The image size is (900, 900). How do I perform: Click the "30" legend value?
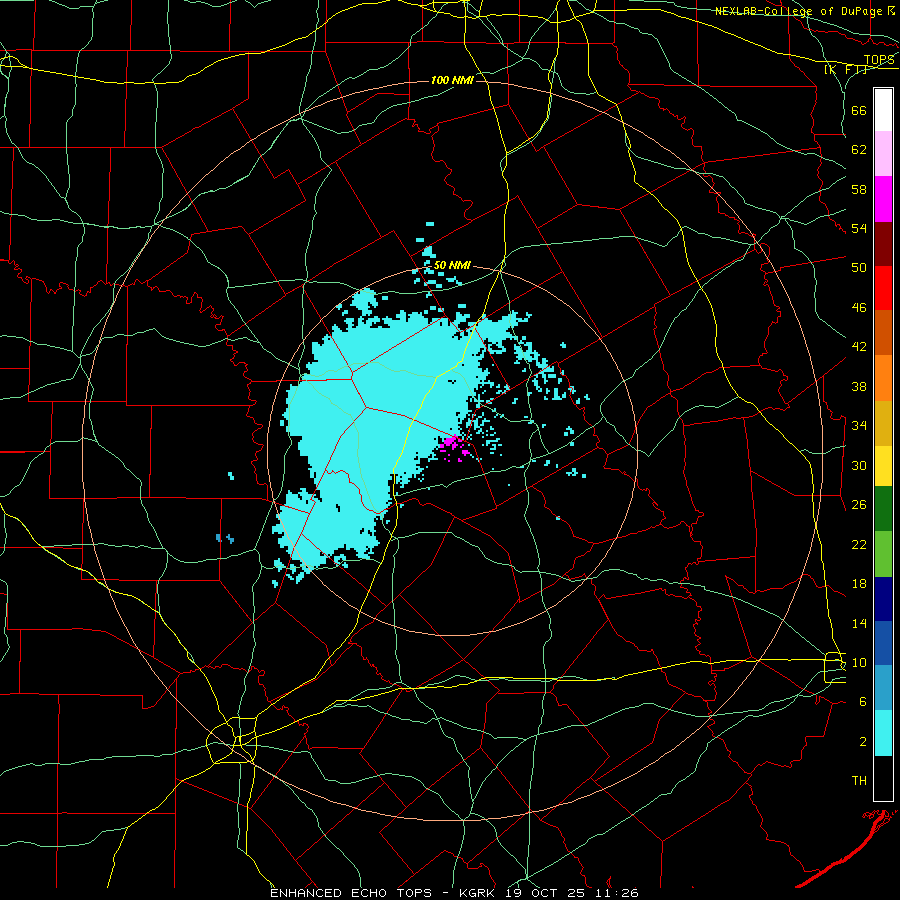(859, 465)
